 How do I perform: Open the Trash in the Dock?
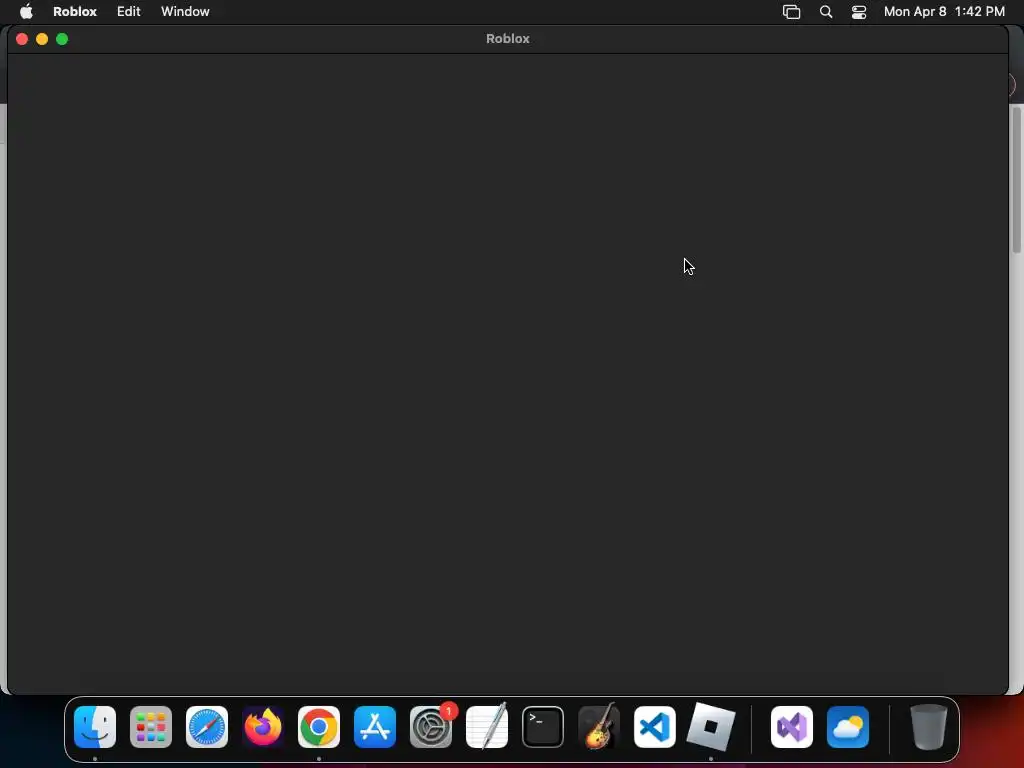coord(928,727)
